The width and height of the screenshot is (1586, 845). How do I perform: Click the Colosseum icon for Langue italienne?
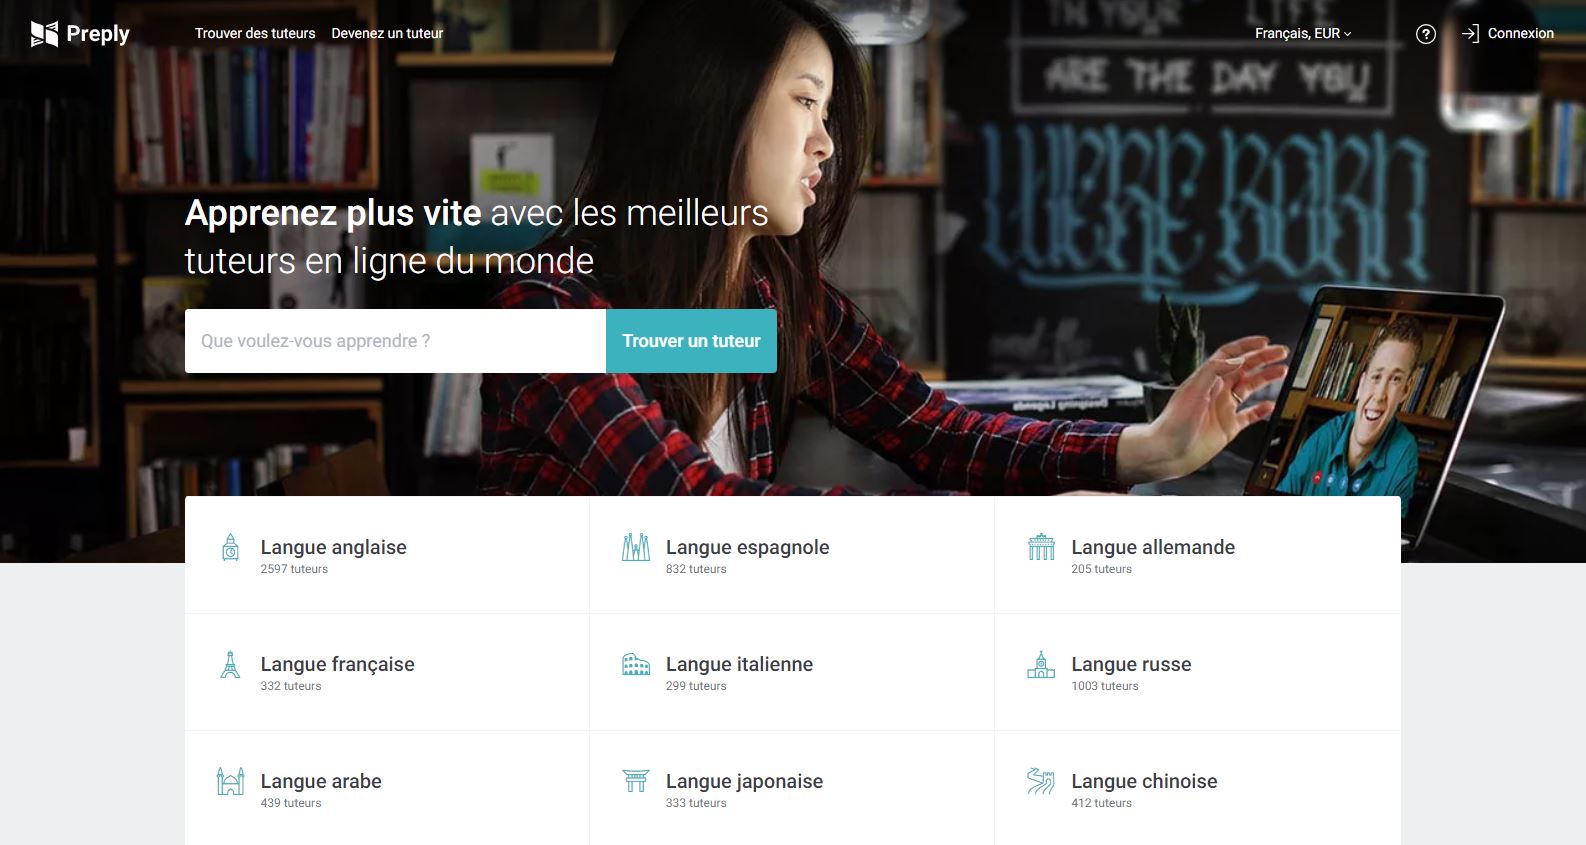coord(636,664)
